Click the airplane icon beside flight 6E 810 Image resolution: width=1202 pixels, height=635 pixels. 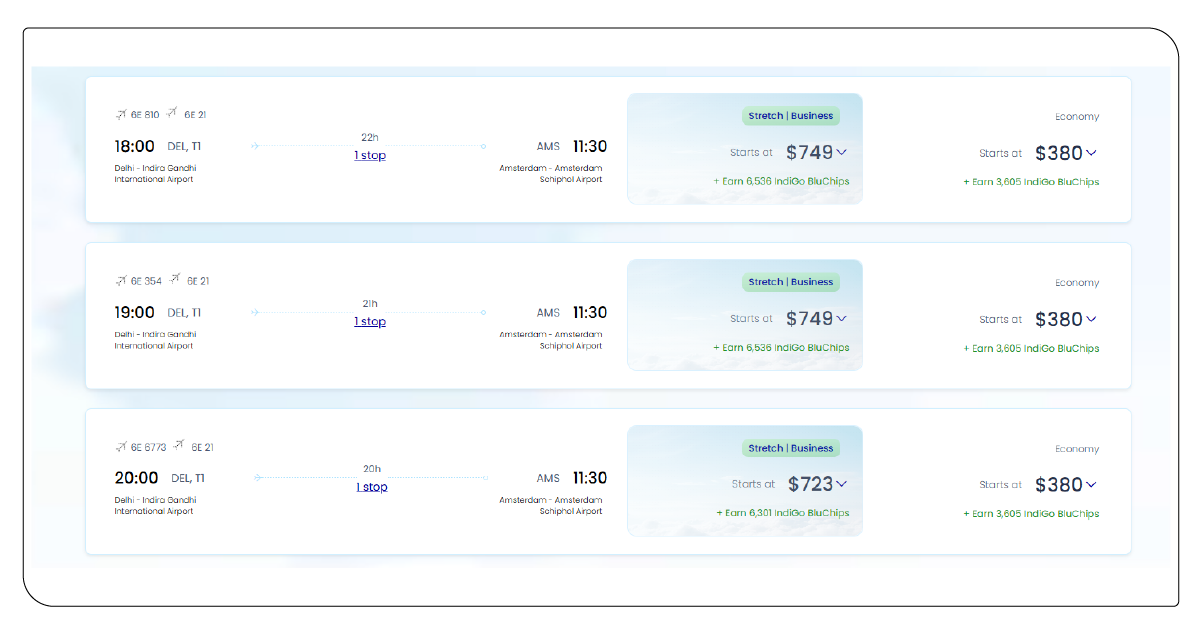pos(120,114)
